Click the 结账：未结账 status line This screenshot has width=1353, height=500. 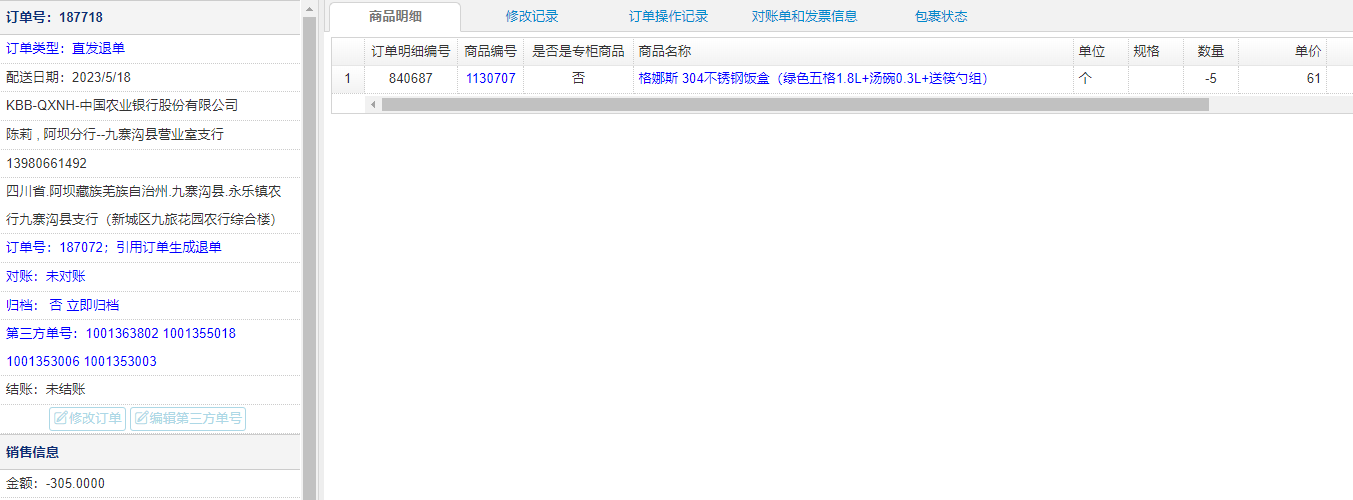[46, 390]
